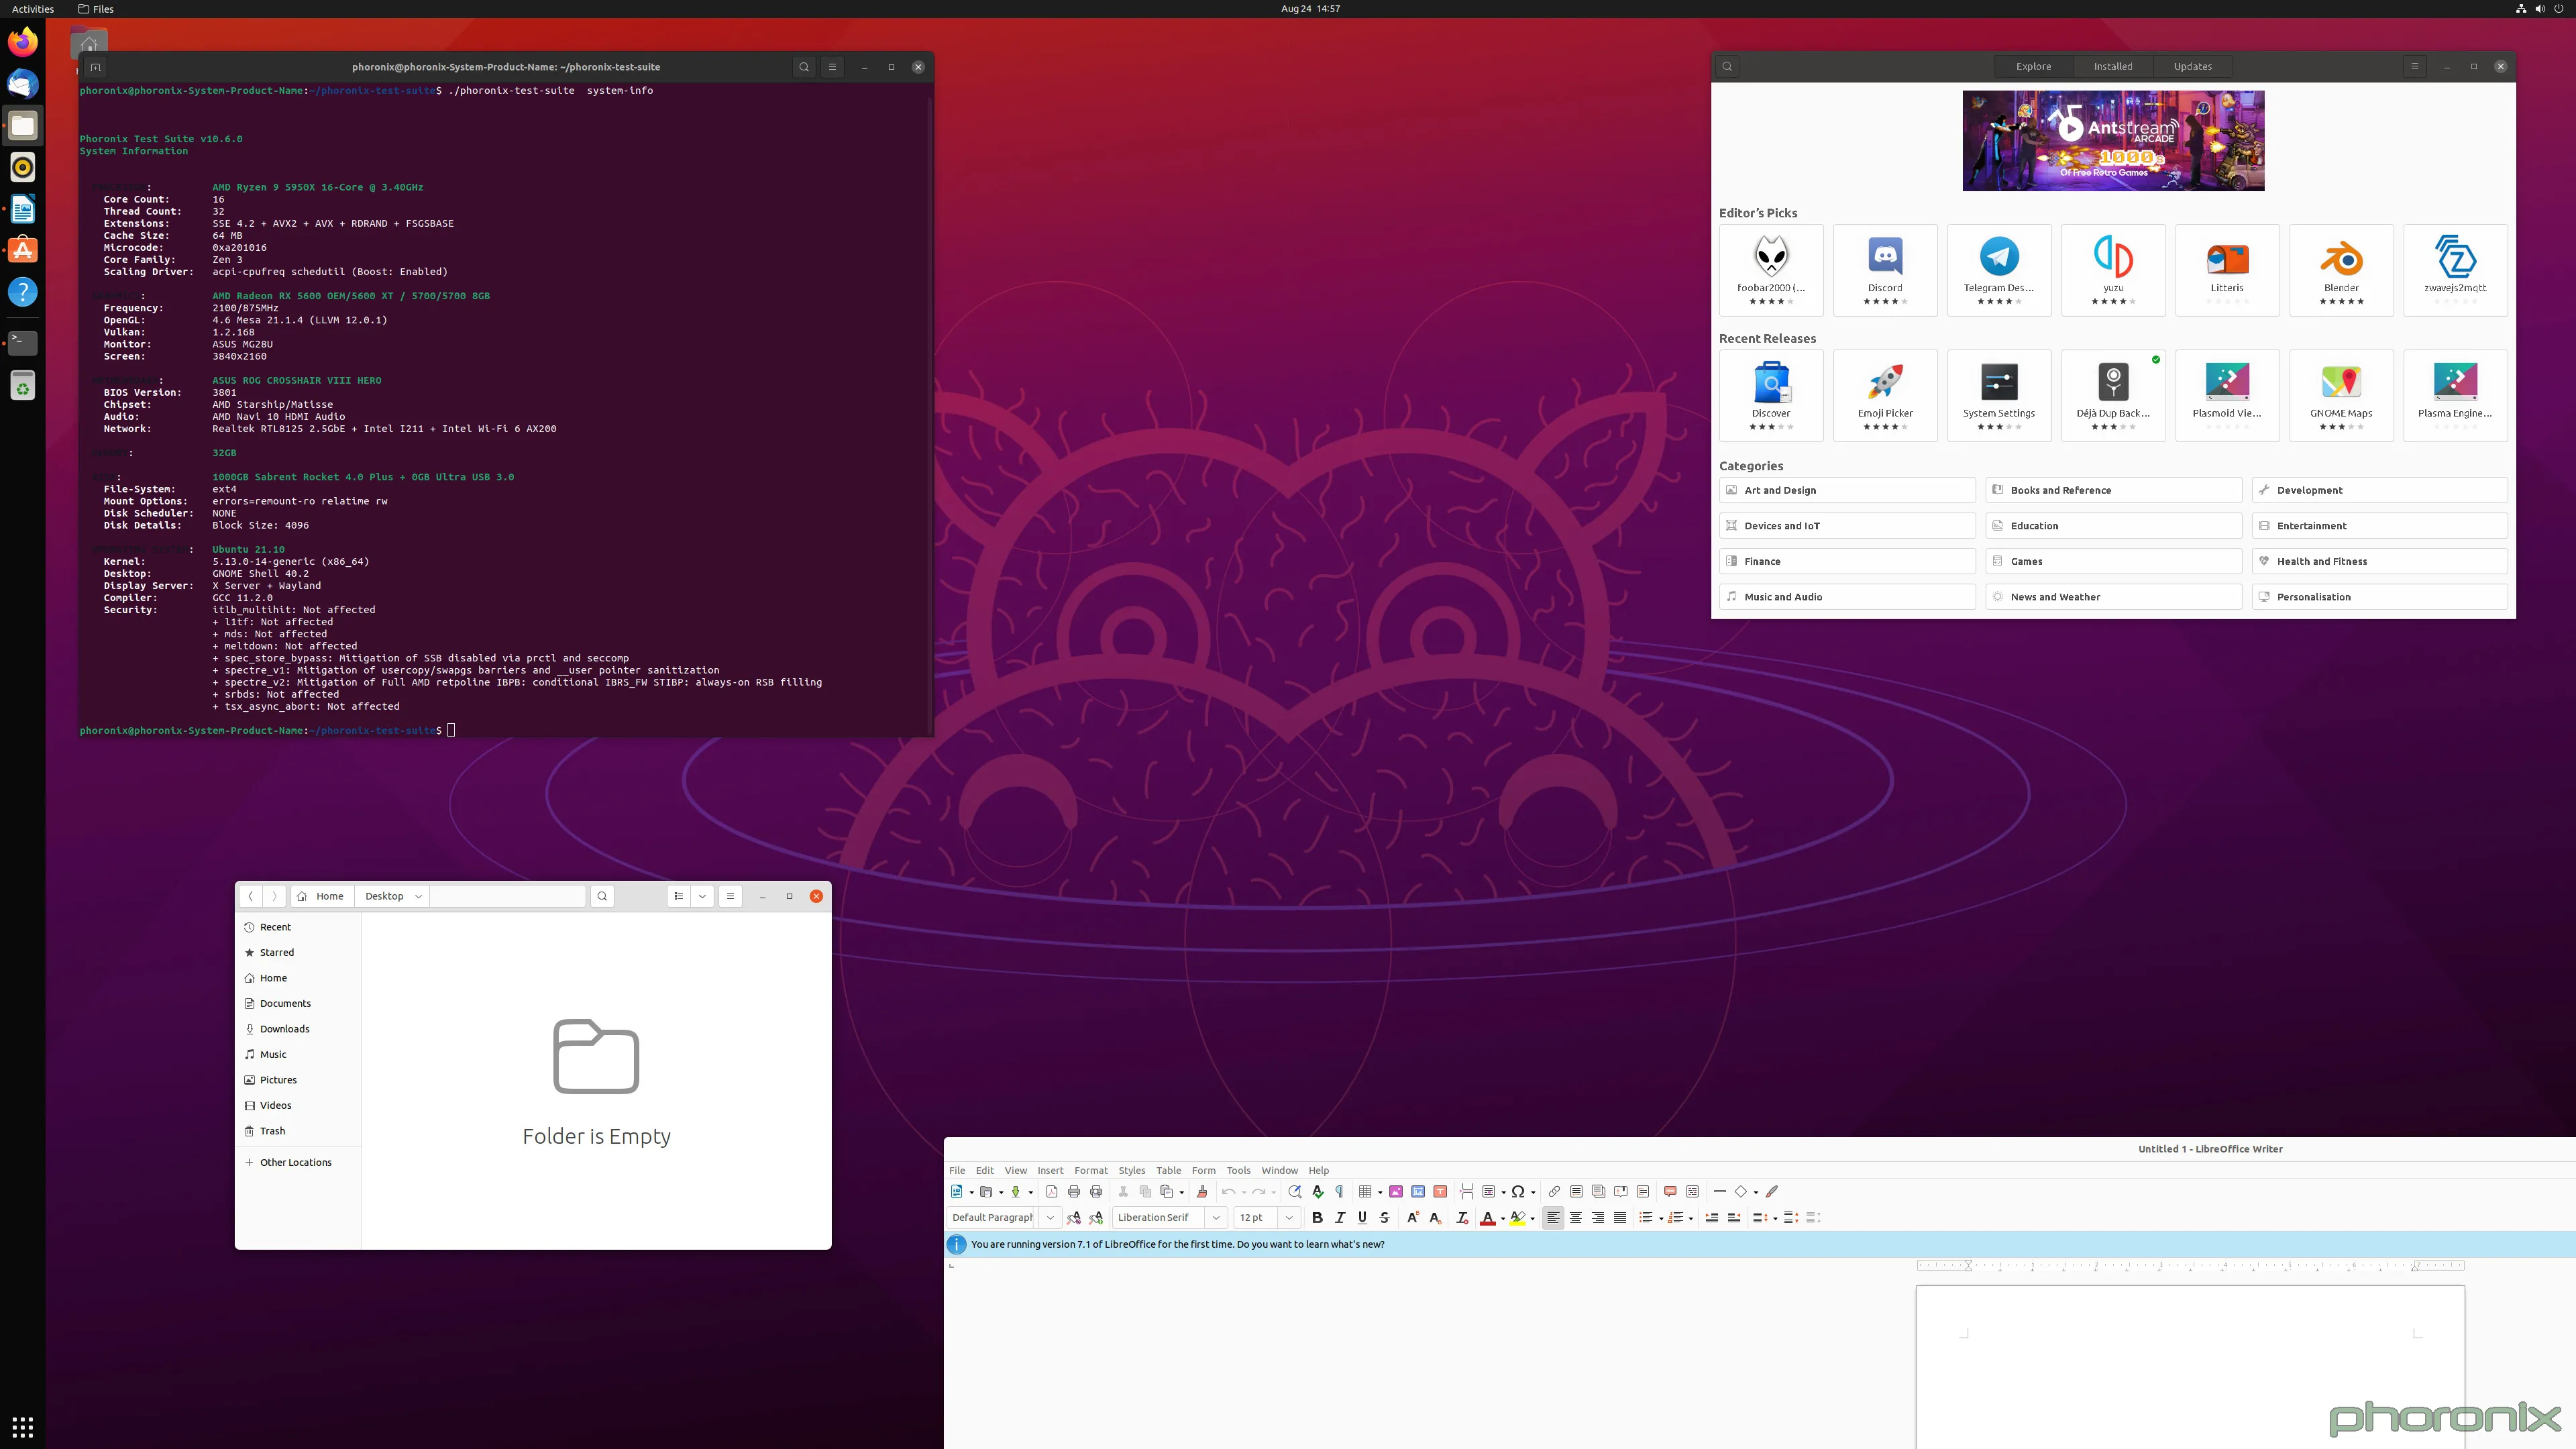This screenshot has width=2576, height=1449.
Task: Open the Blender tile in Editor's Picks
Action: click(2341, 270)
